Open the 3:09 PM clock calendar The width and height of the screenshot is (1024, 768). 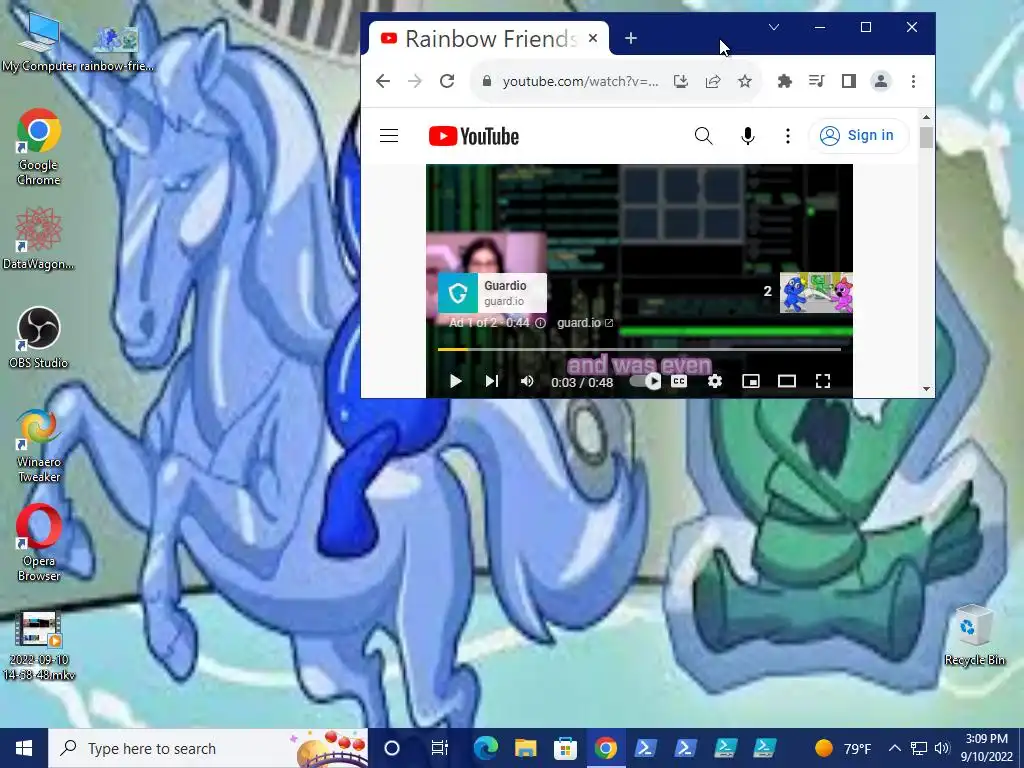pyautogui.click(x=987, y=748)
